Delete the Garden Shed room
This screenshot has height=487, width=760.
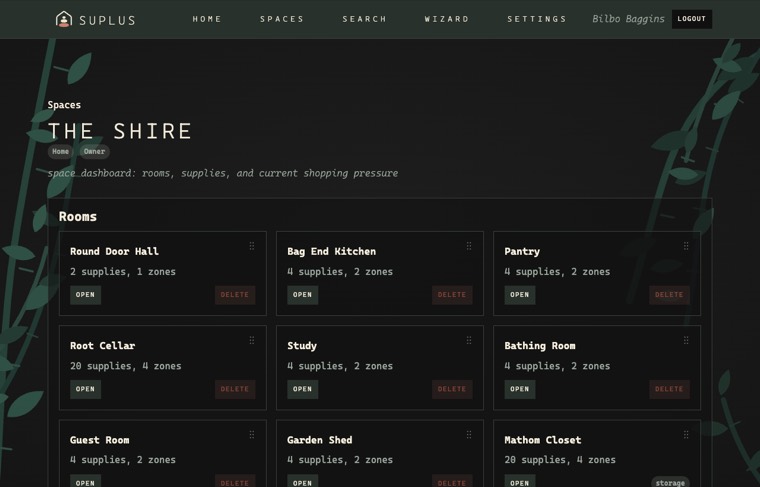[452, 481]
